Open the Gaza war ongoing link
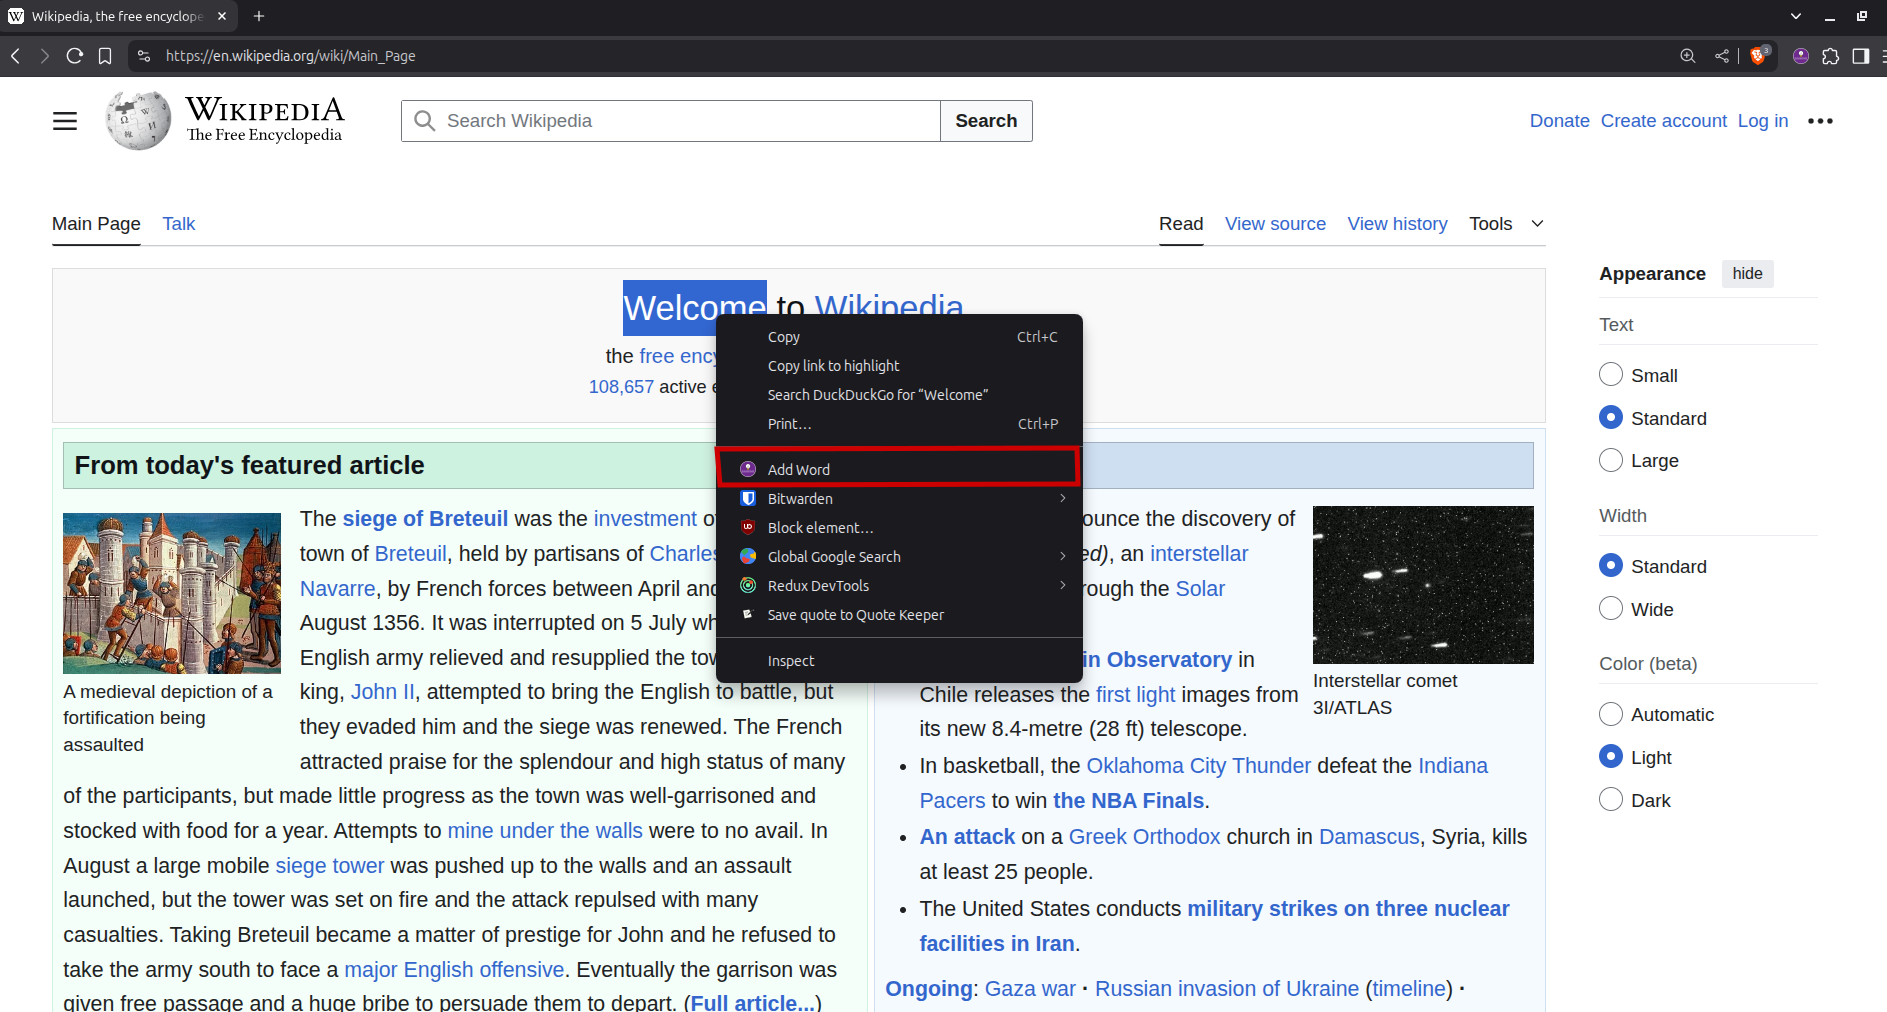The height and width of the screenshot is (1012, 1887). 1030,989
